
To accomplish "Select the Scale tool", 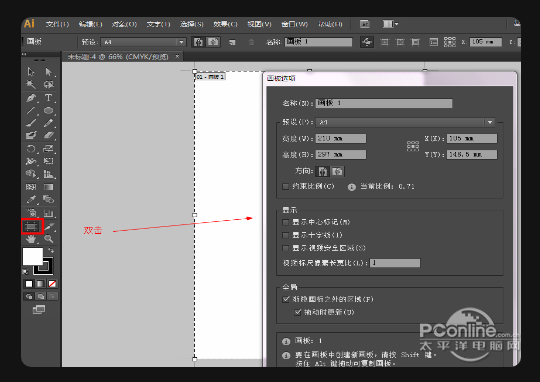I will (x=48, y=149).
